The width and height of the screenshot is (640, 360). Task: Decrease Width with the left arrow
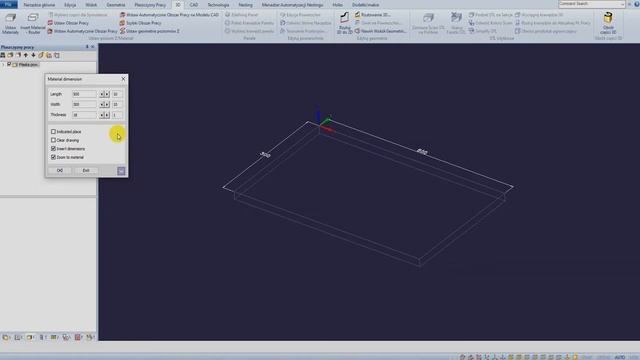(x=102, y=104)
